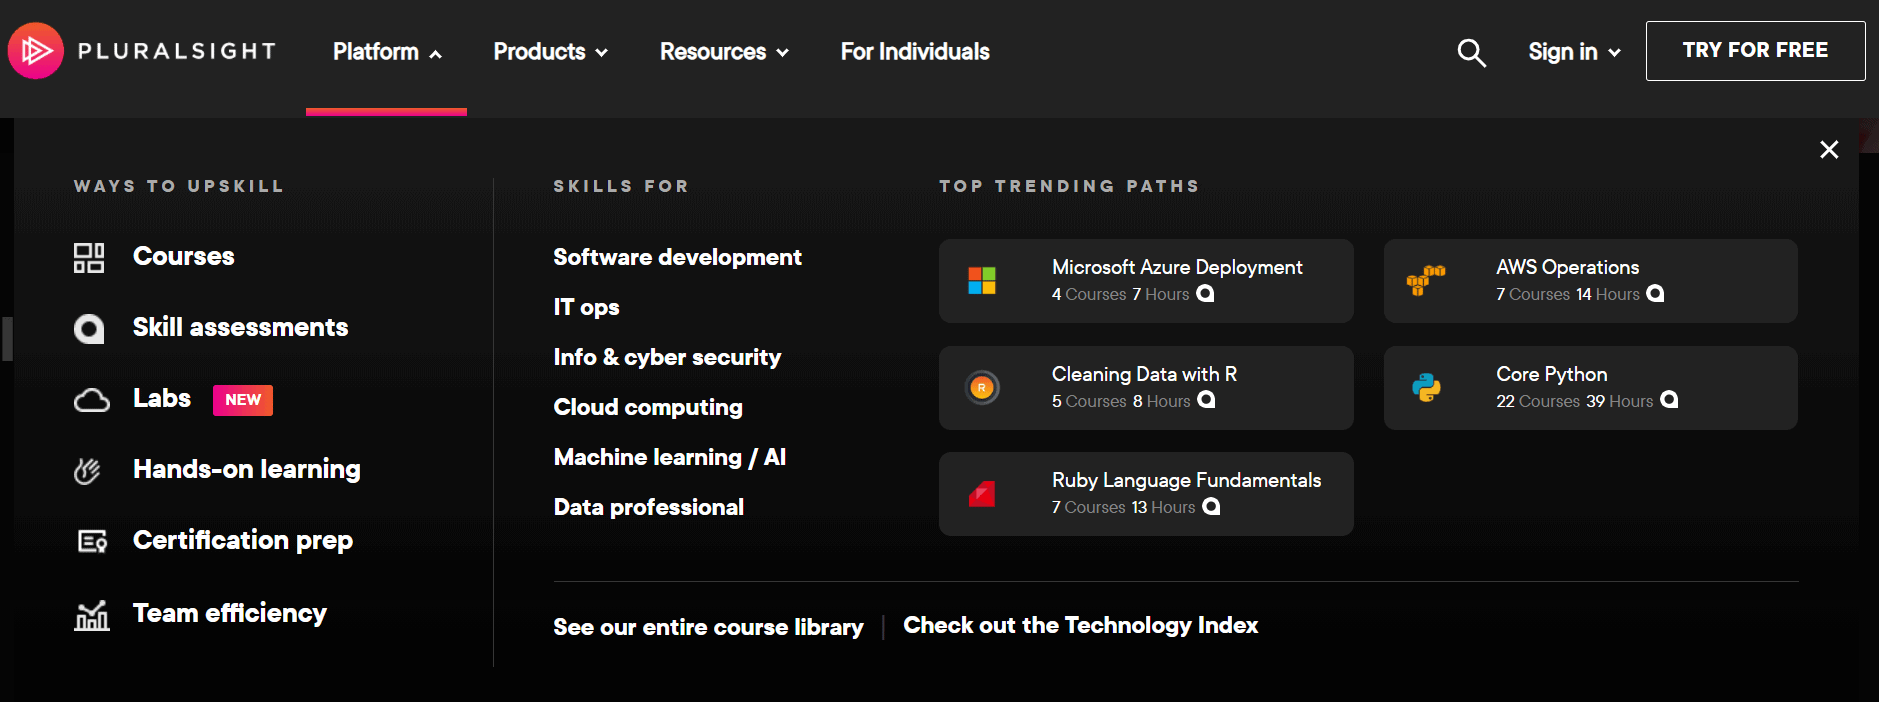Open Hands-on learning
The width and height of the screenshot is (1879, 702).
click(247, 469)
